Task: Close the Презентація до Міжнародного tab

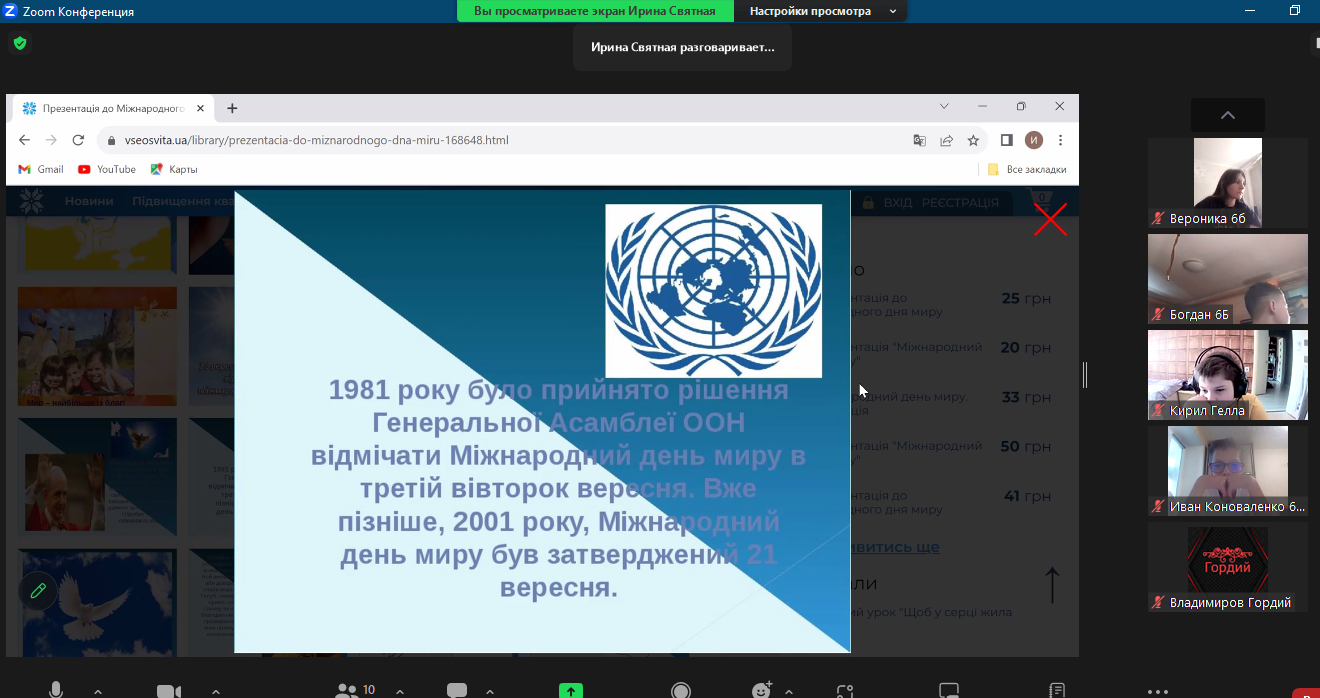Action: coord(201,108)
